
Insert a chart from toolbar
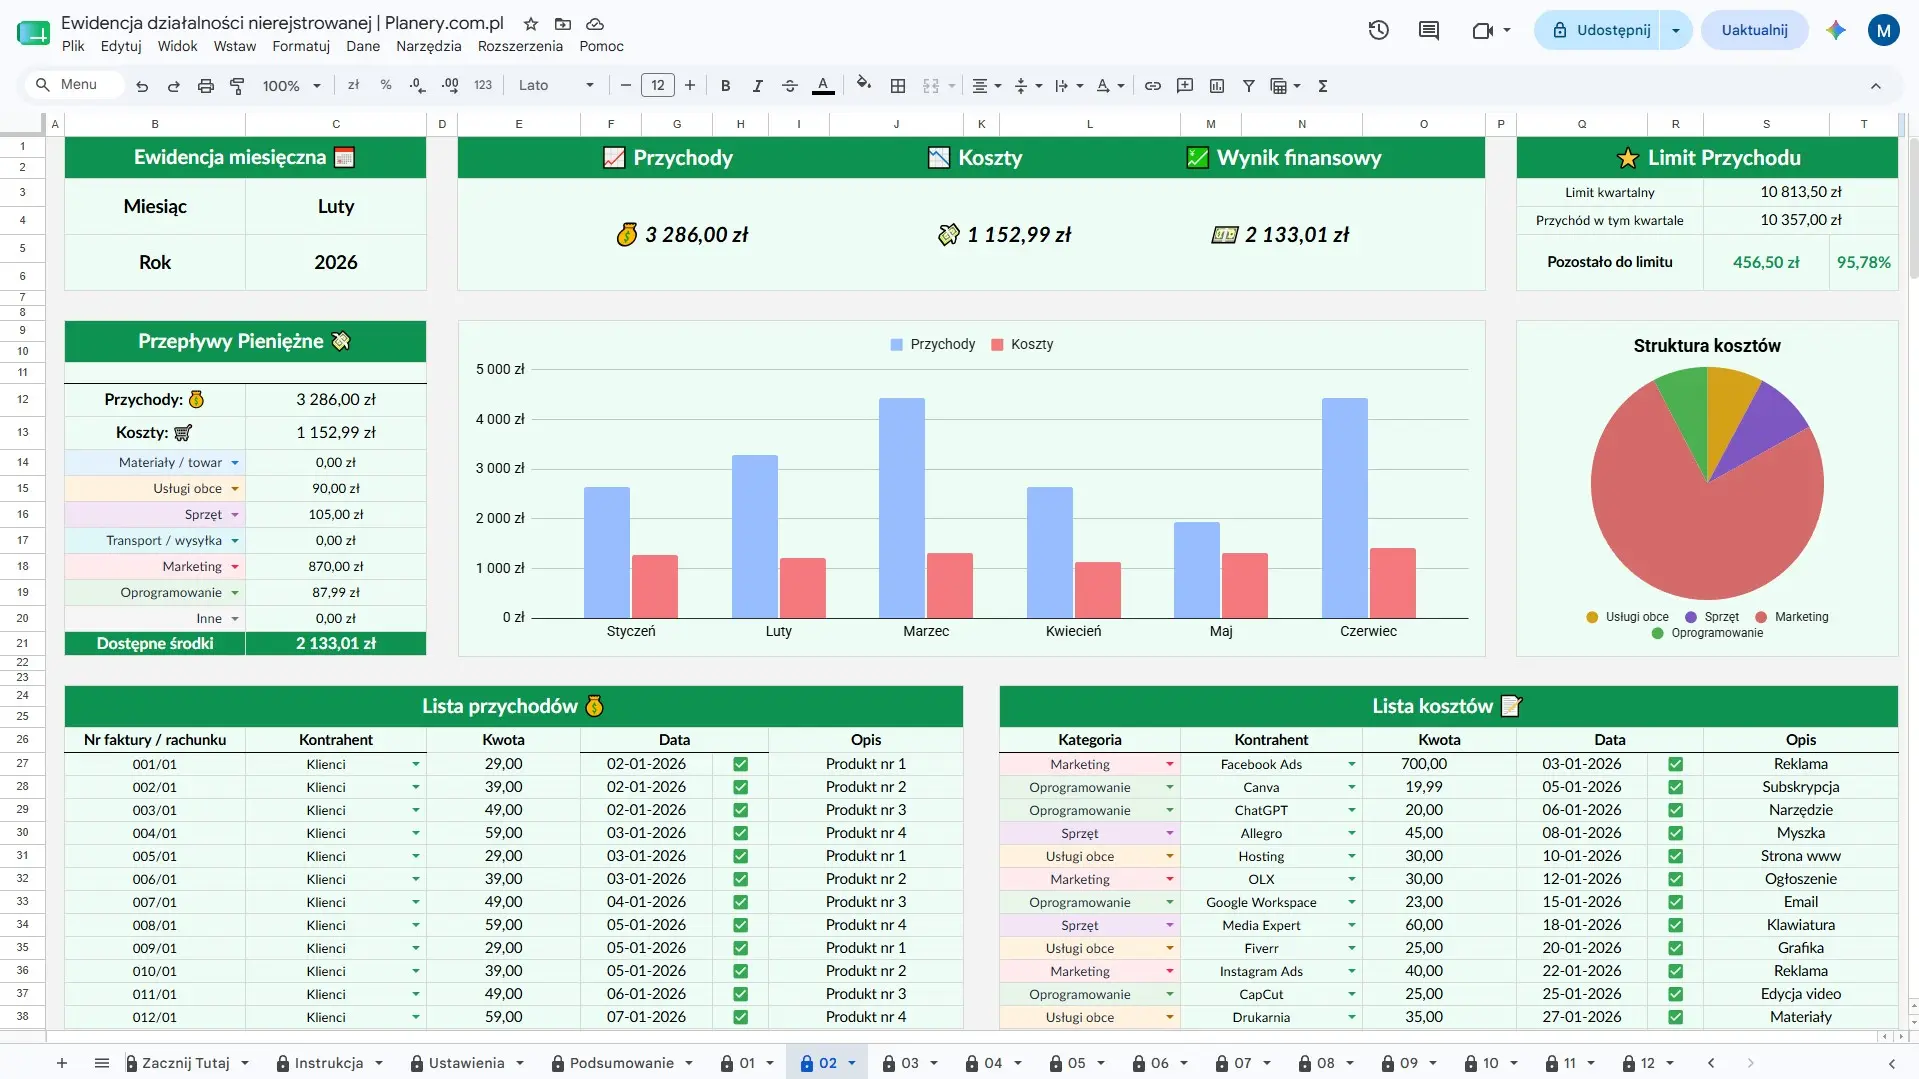[1217, 86]
